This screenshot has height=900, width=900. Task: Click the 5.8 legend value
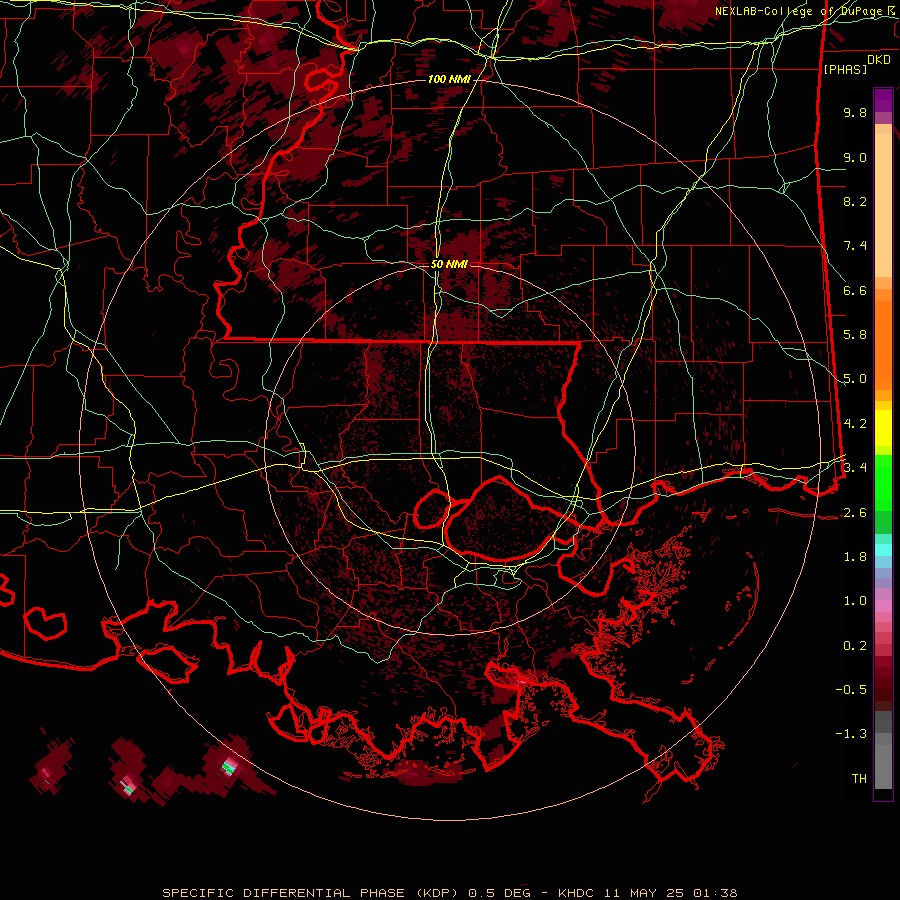pos(855,335)
